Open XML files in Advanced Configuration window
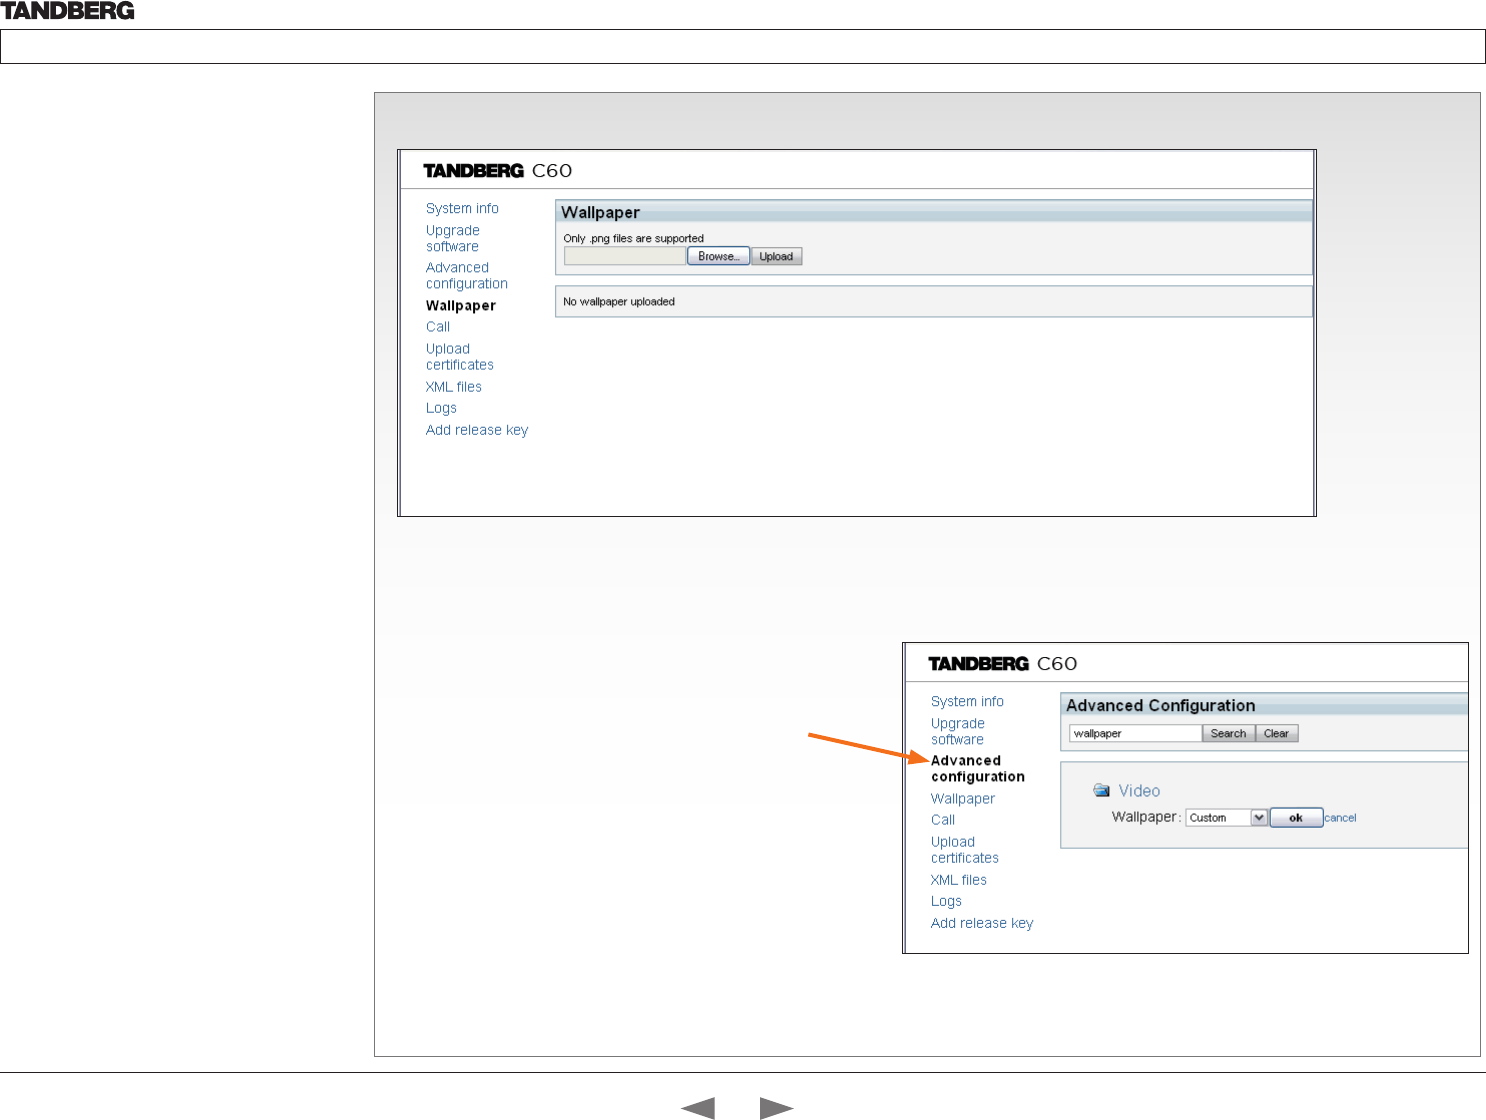 coord(959,880)
